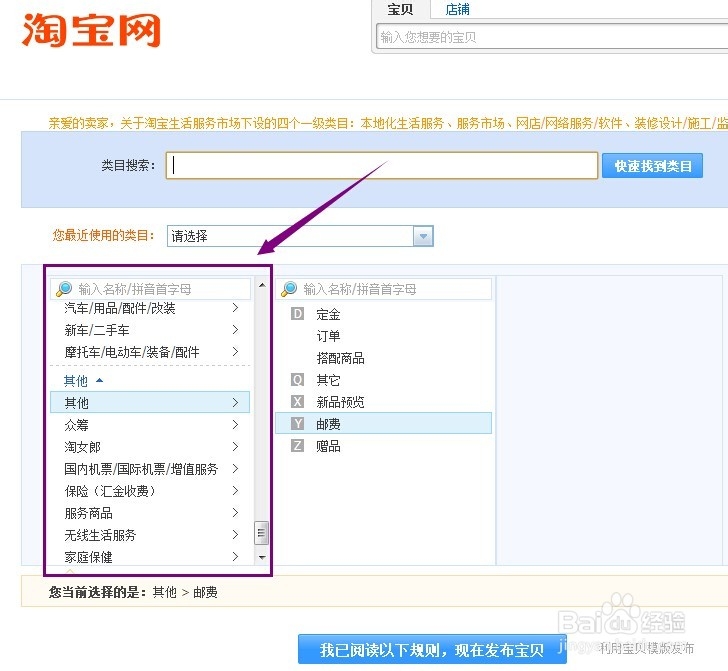Click chevron arrow beside 淘女郎
Viewport: 728px width, 671px height.
pyautogui.click(x=235, y=447)
